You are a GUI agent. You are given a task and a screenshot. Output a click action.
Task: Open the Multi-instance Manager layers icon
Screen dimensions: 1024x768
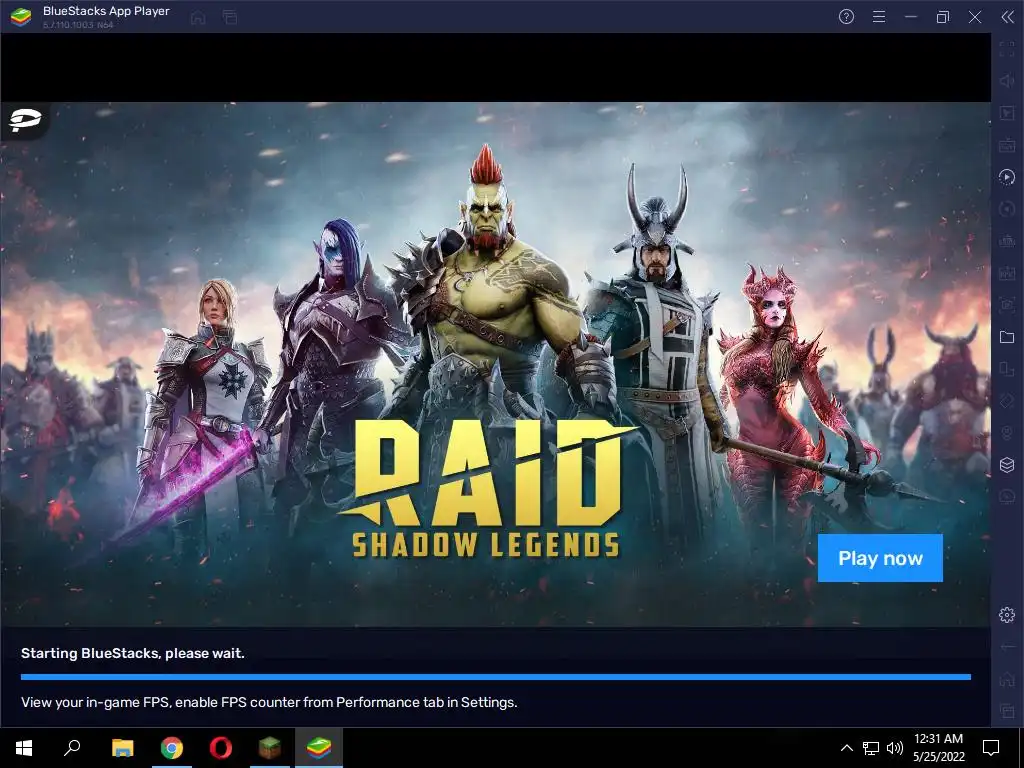(x=1007, y=464)
